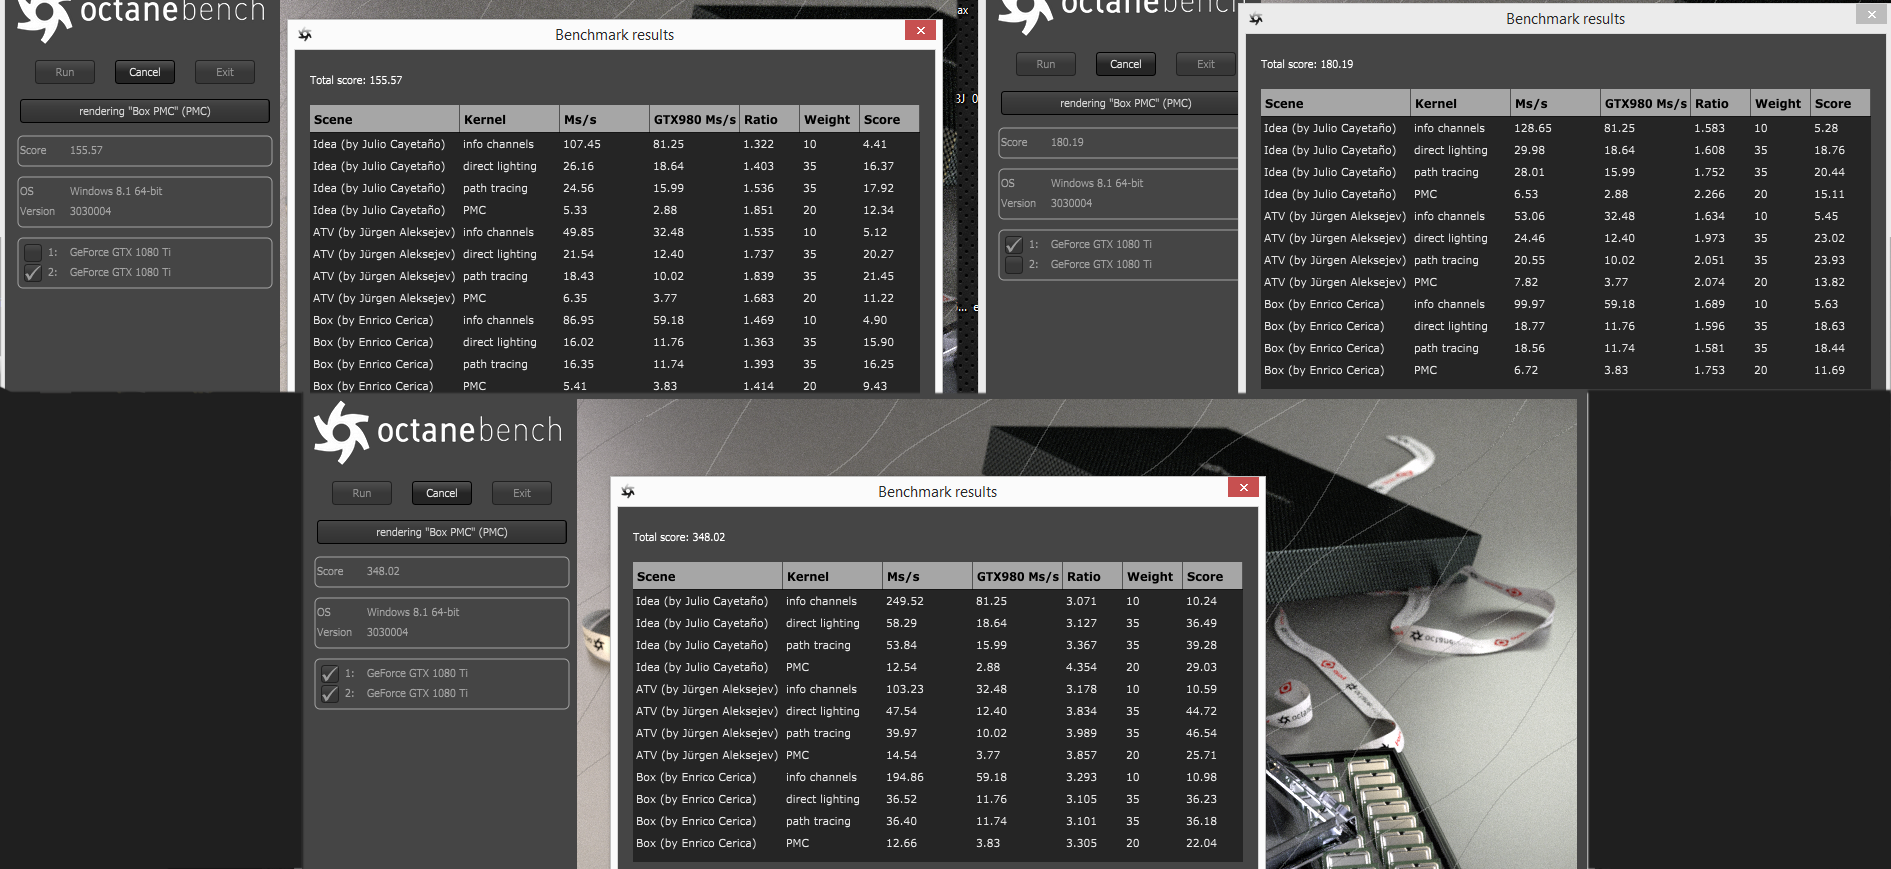Enable GPU 1 checkbox in the 155.57 score window
This screenshot has width=1891, height=869.
point(33,252)
